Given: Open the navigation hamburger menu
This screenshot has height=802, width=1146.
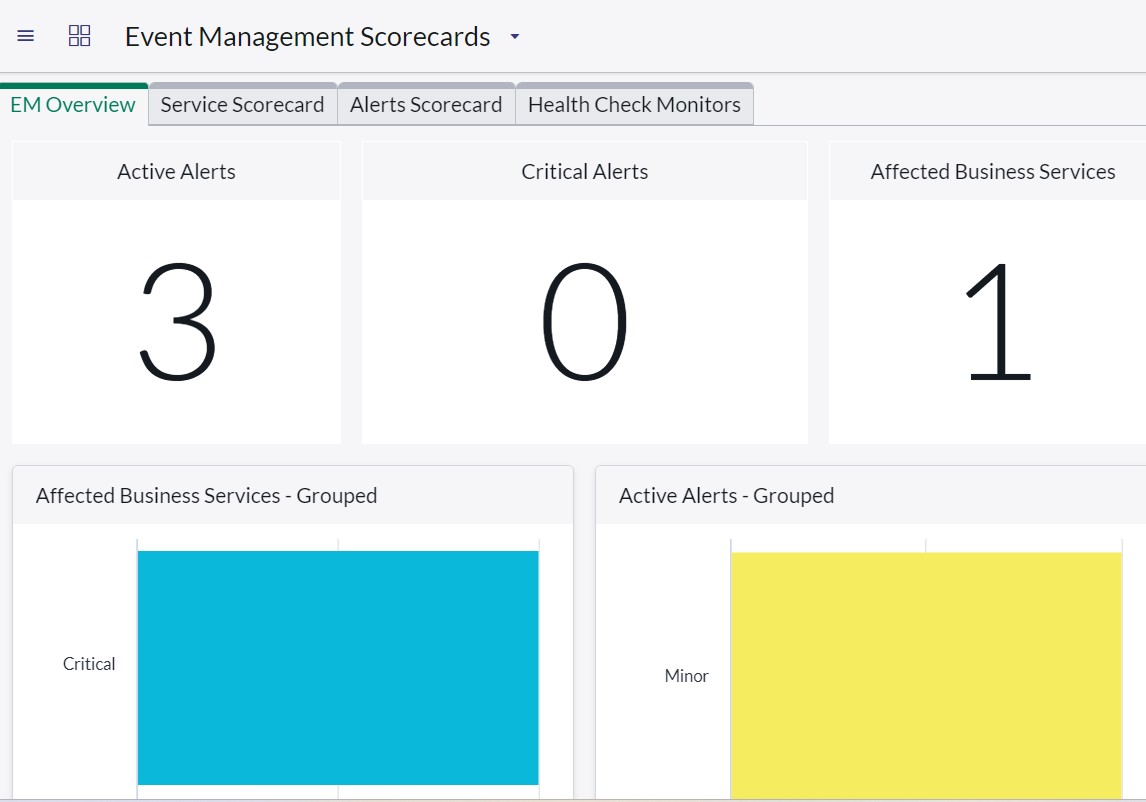Looking at the screenshot, I should tap(25, 36).
